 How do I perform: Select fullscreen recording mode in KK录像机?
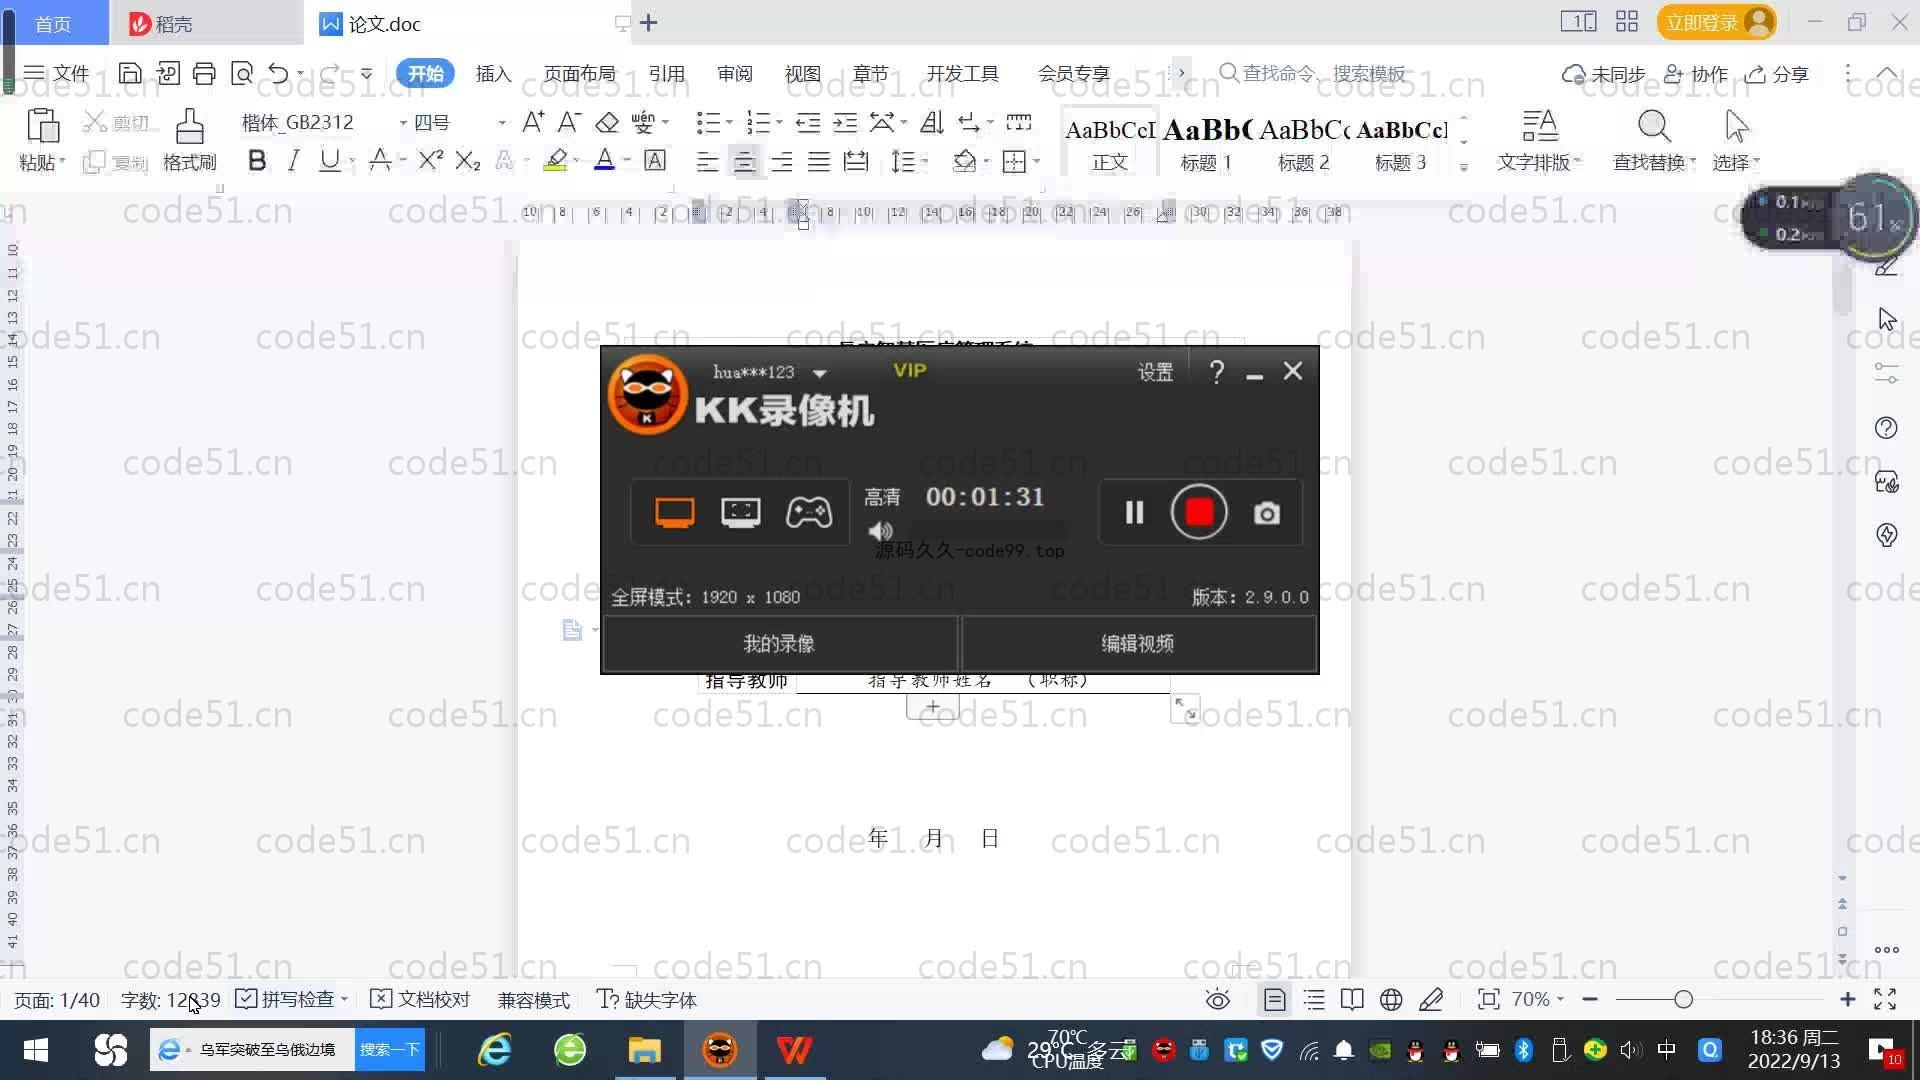coord(675,513)
